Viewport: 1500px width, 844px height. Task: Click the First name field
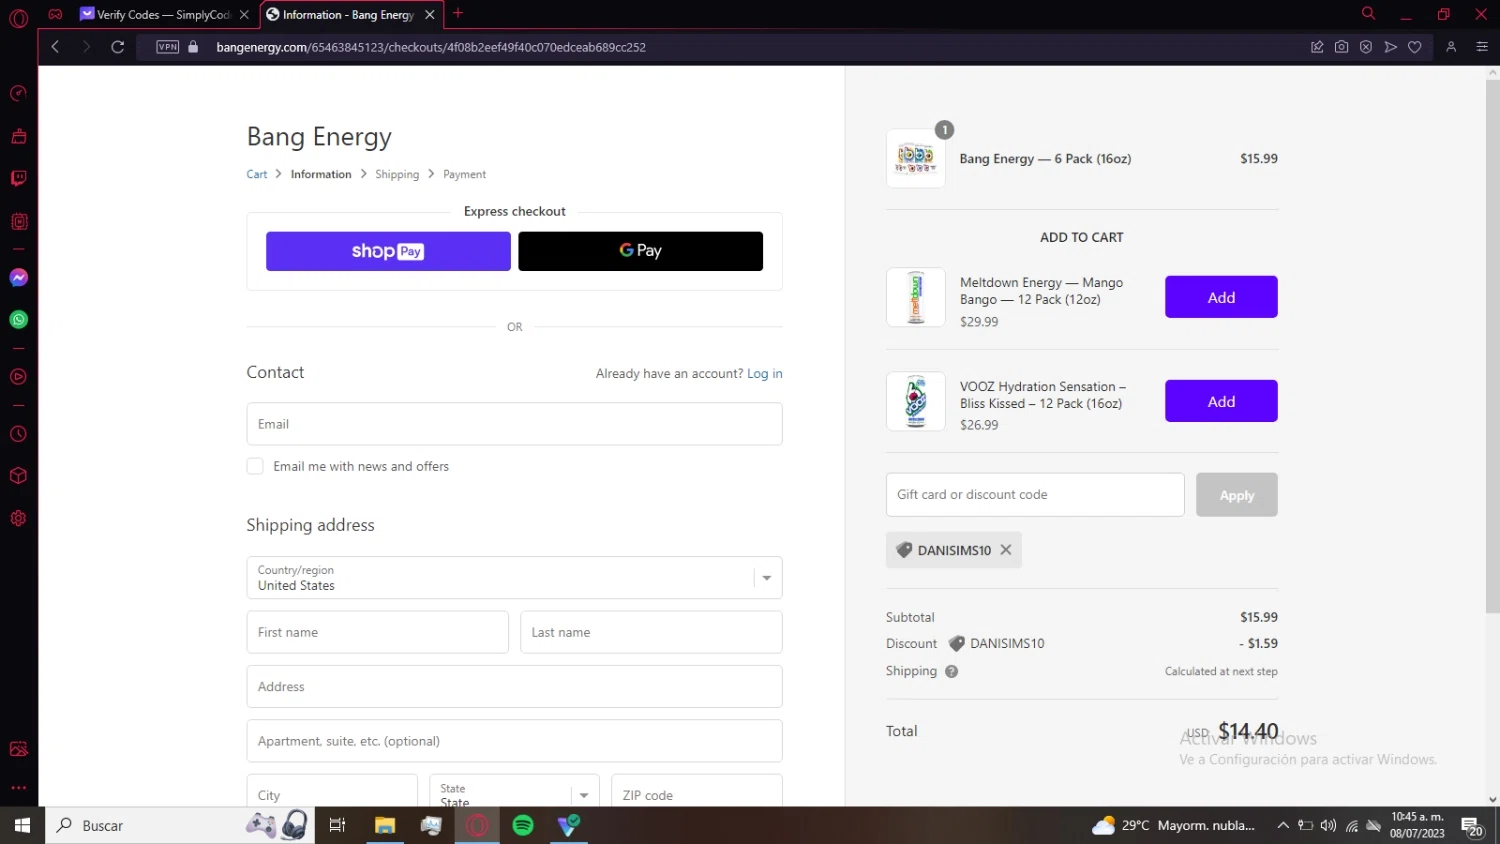[377, 632]
